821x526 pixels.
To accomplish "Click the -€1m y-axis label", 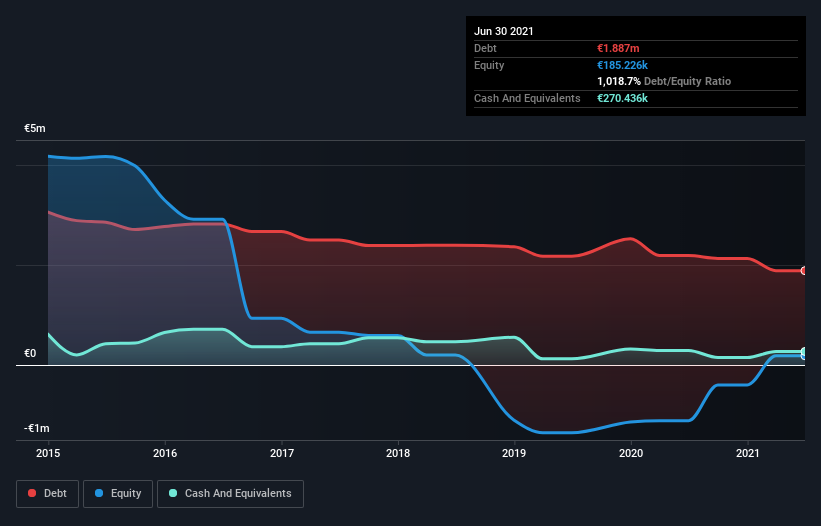I will pos(37,428).
